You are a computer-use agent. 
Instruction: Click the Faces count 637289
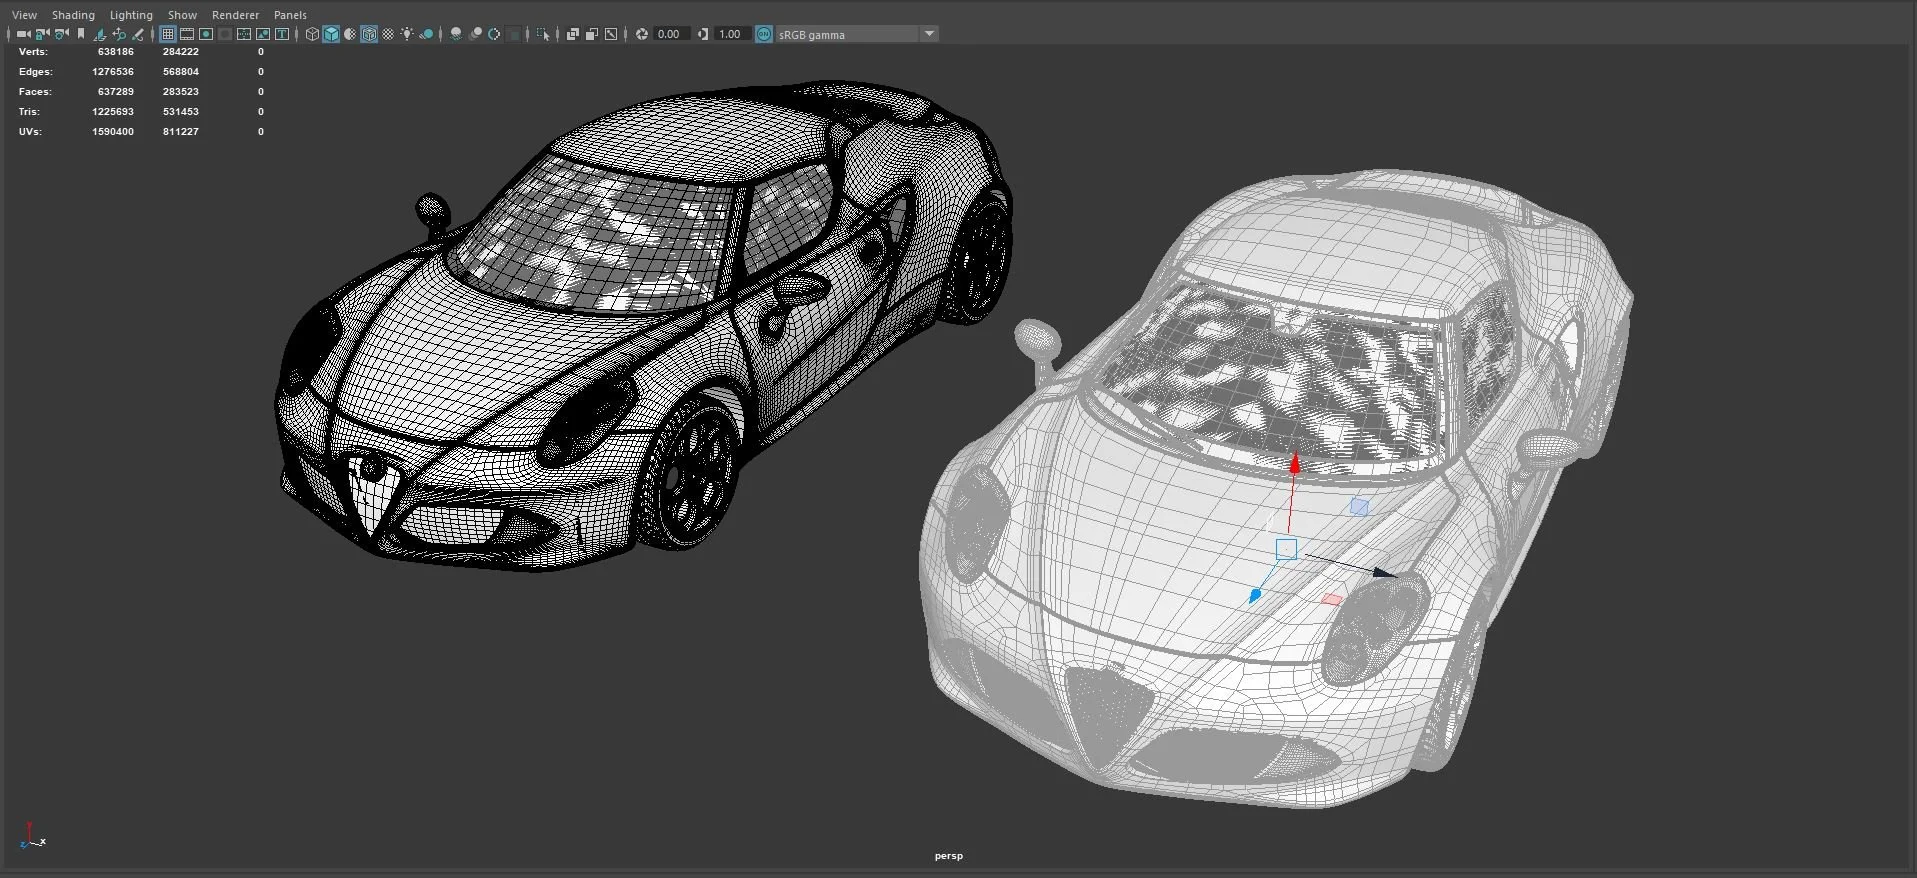[115, 92]
